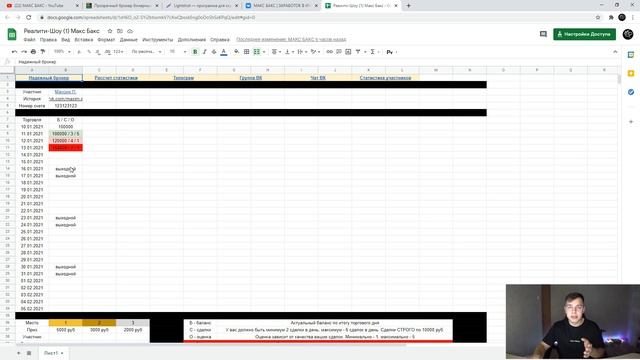Image resolution: width=640 pixels, height=360 pixels.
Task: Create a filter with the toolbar icon
Action: [359, 52]
